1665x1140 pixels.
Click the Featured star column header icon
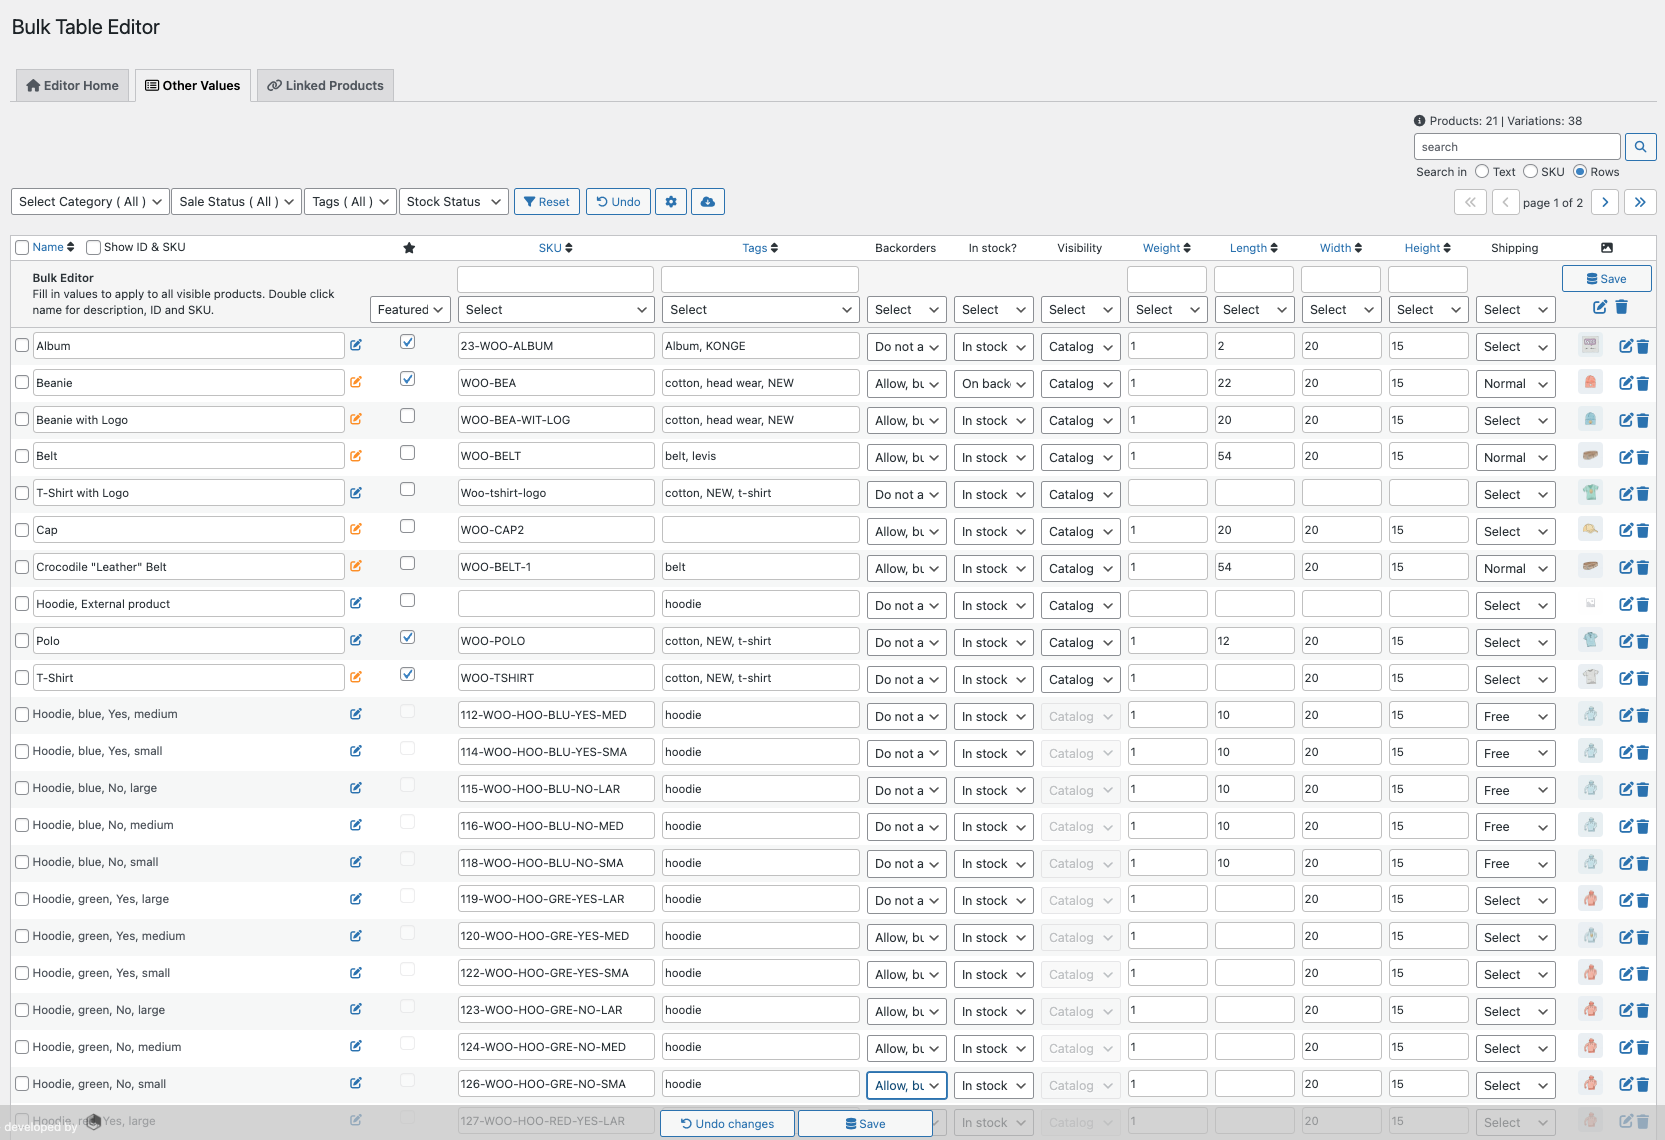409,248
